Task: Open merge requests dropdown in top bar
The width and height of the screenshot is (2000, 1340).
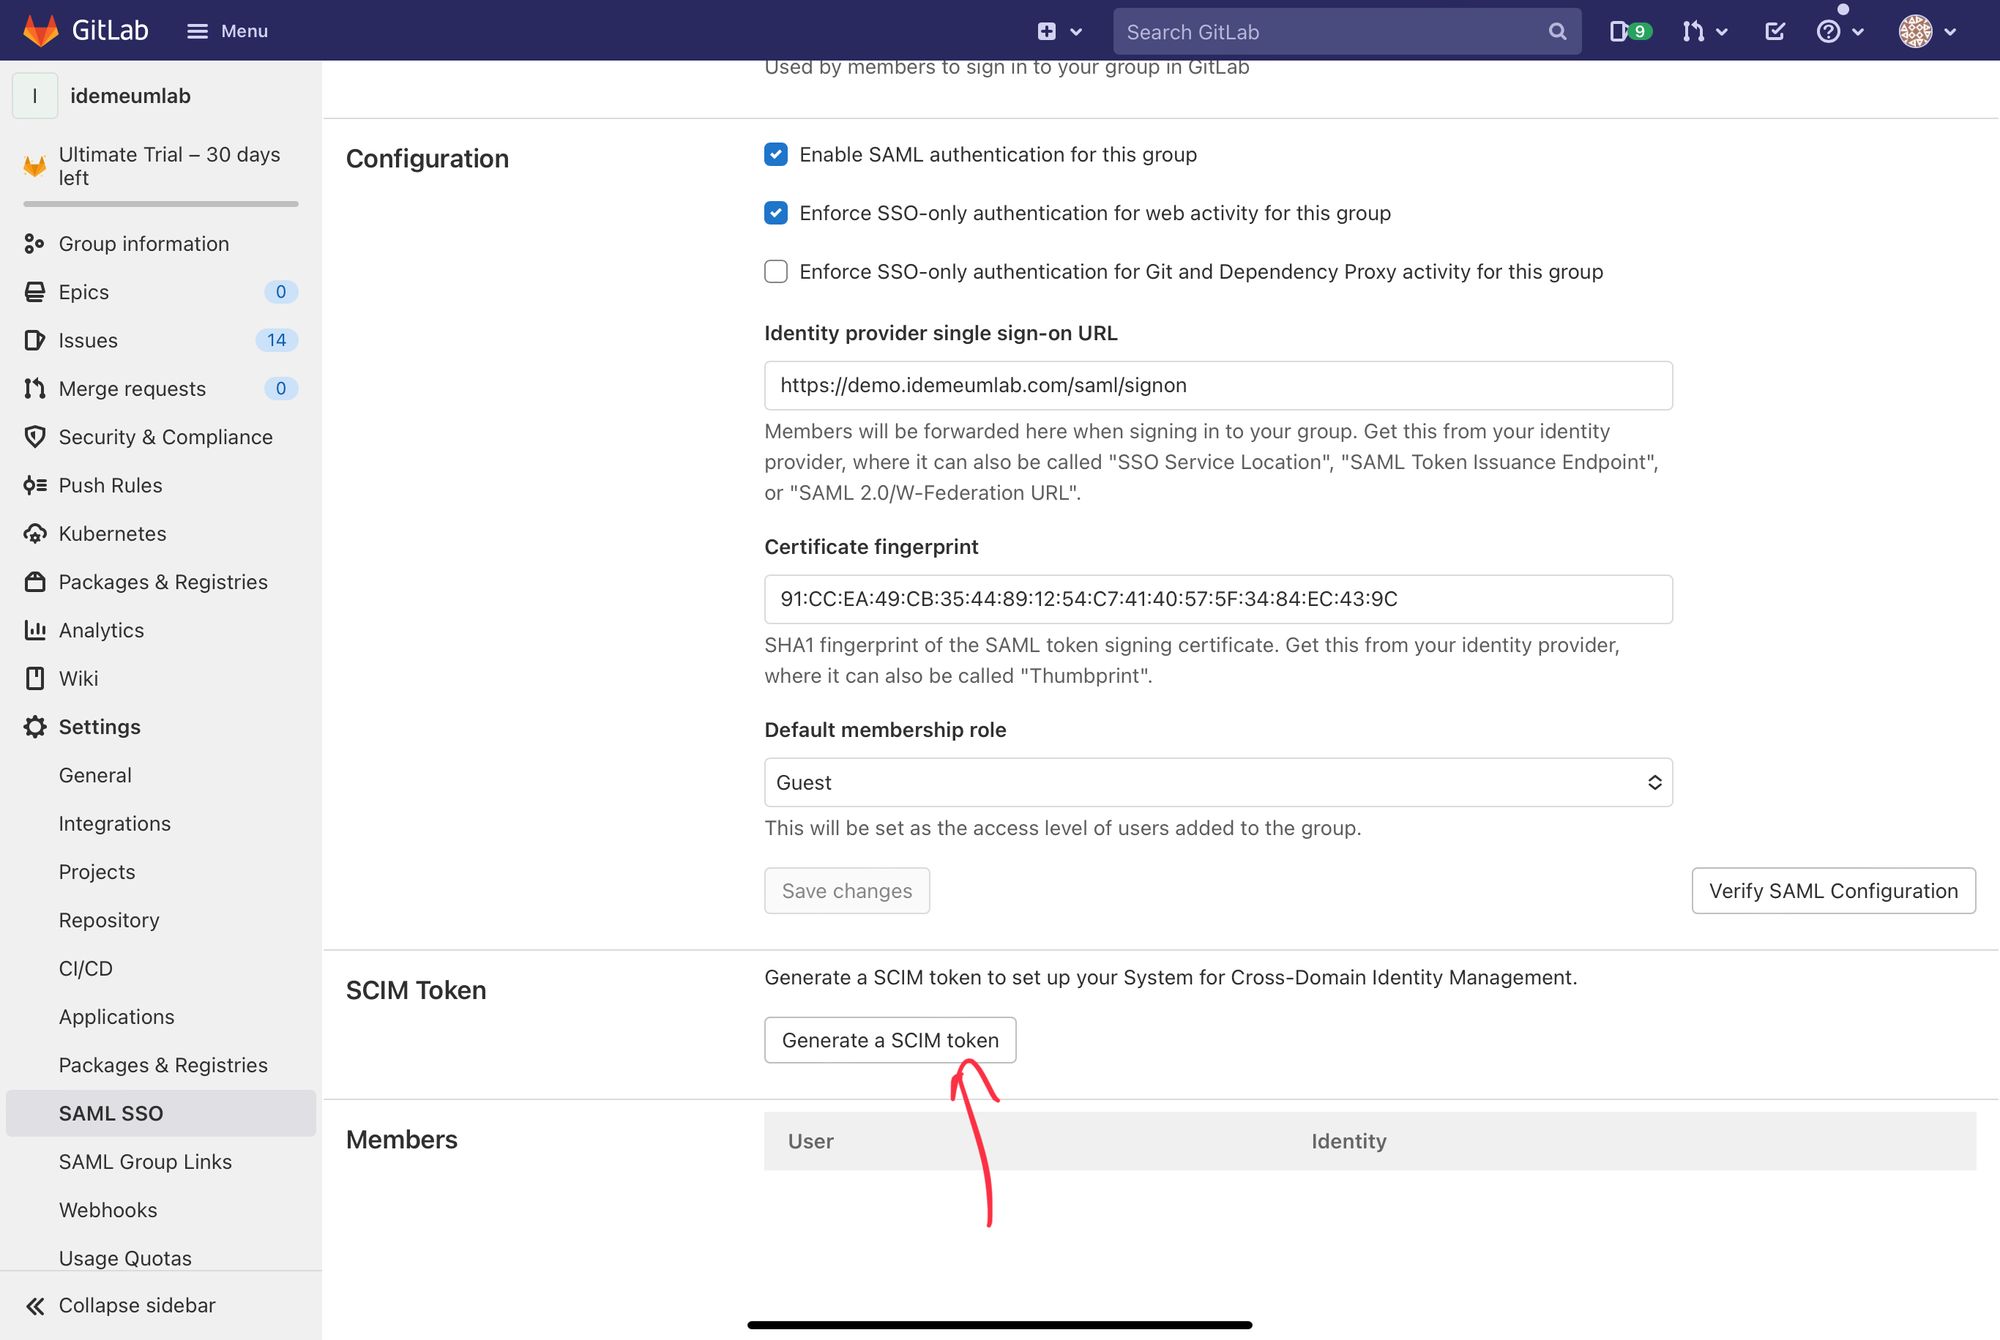Action: pos(1704,31)
